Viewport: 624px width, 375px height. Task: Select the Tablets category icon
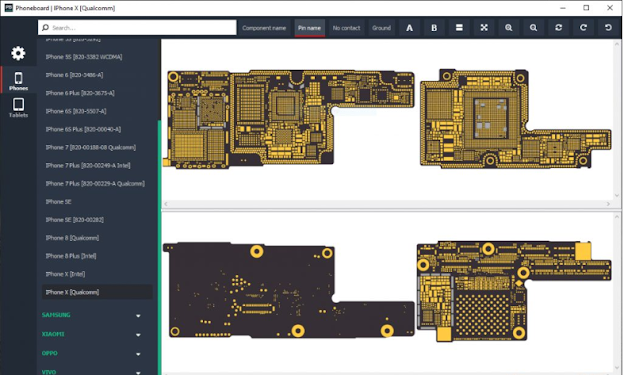[x=18, y=108]
